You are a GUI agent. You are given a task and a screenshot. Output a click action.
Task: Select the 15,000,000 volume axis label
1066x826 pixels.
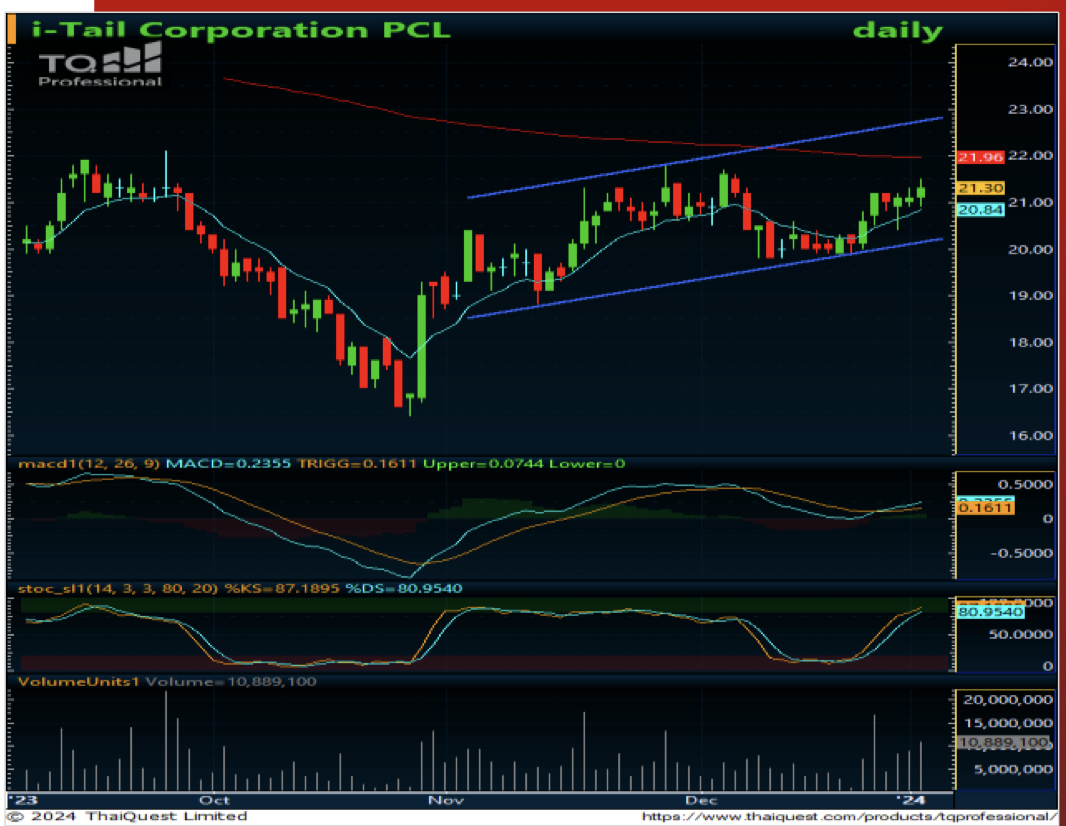1008,723
